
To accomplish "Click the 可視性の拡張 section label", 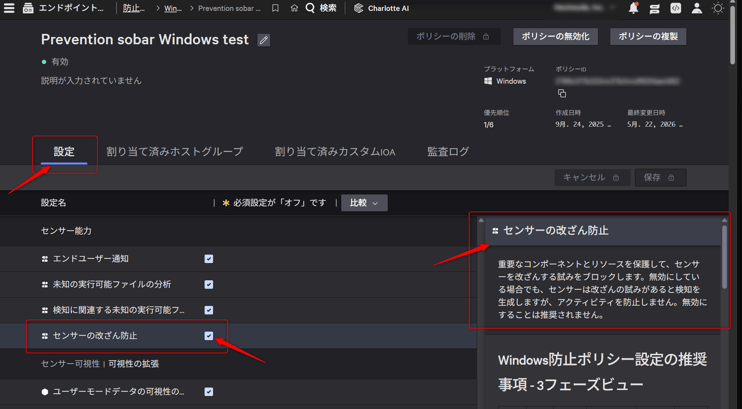I will [133, 364].
